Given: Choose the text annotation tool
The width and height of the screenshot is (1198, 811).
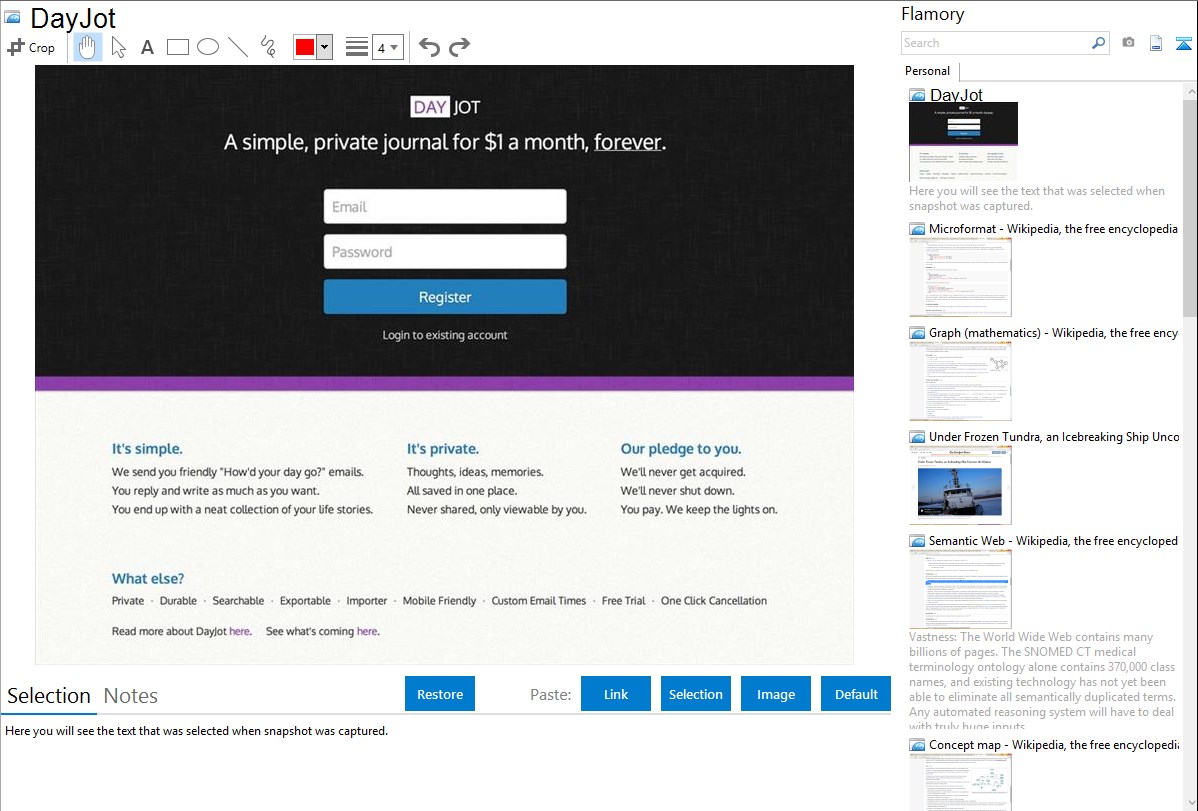Looking at the screenshot, I should click(x=147, y=47).
